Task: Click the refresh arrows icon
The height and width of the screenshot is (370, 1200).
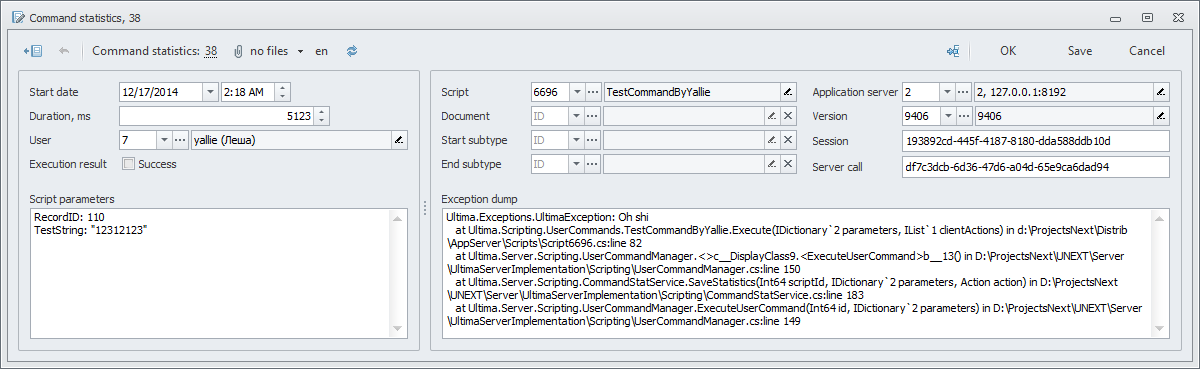Action: (352, 50)
